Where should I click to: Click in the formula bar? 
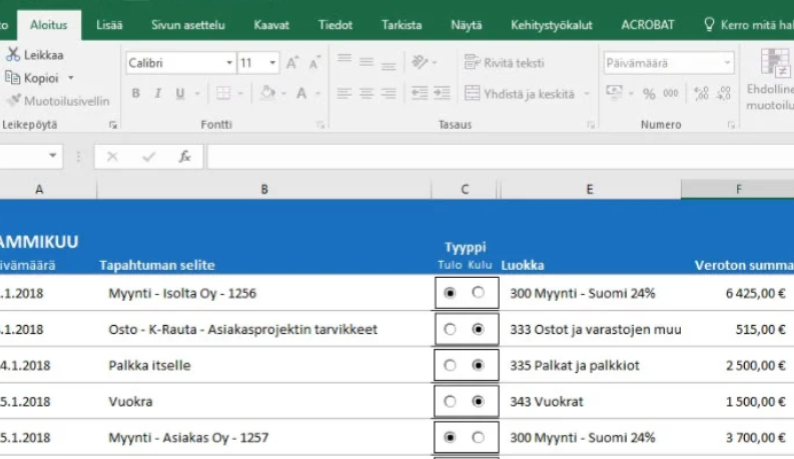click(x=500, y=157)
